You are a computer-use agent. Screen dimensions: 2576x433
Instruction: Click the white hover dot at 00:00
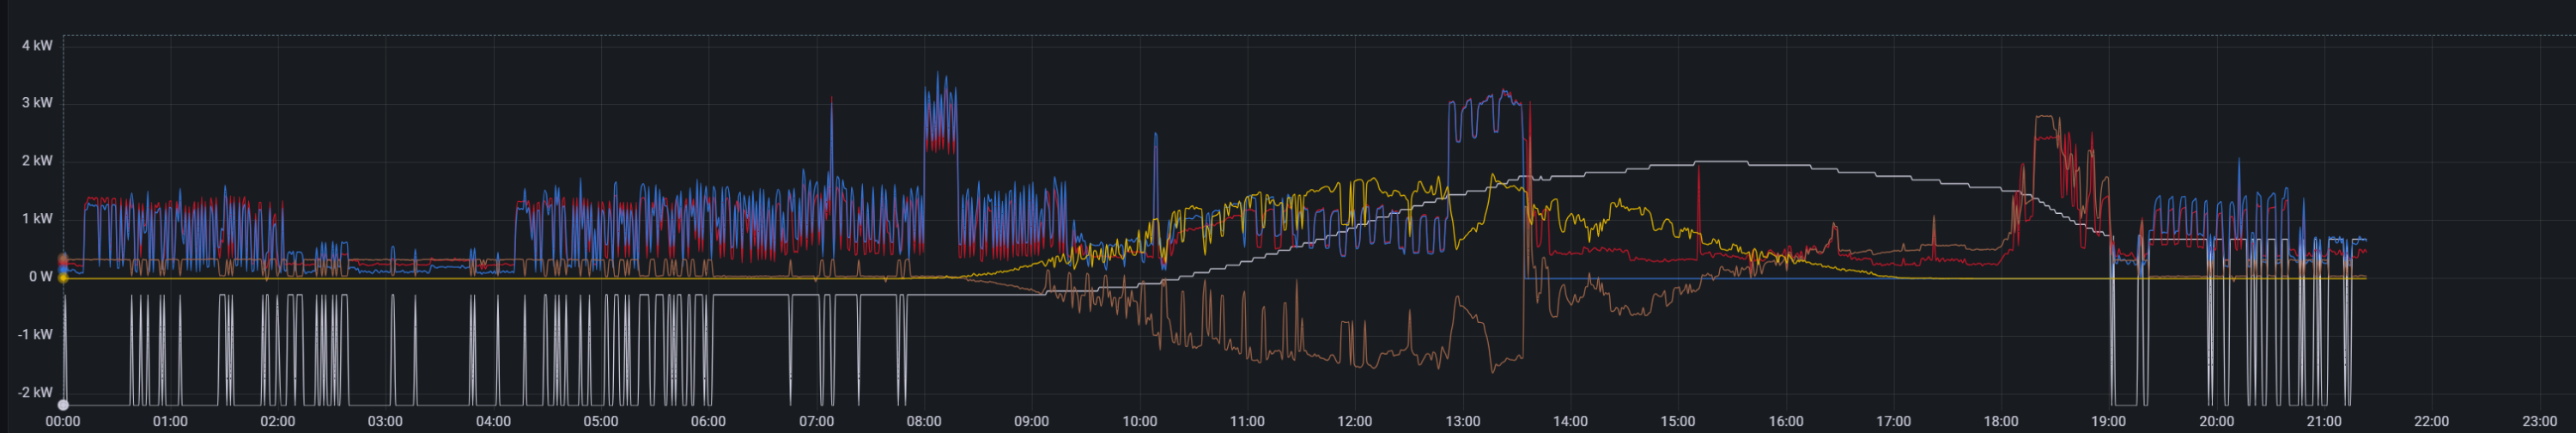coord(63,405)
